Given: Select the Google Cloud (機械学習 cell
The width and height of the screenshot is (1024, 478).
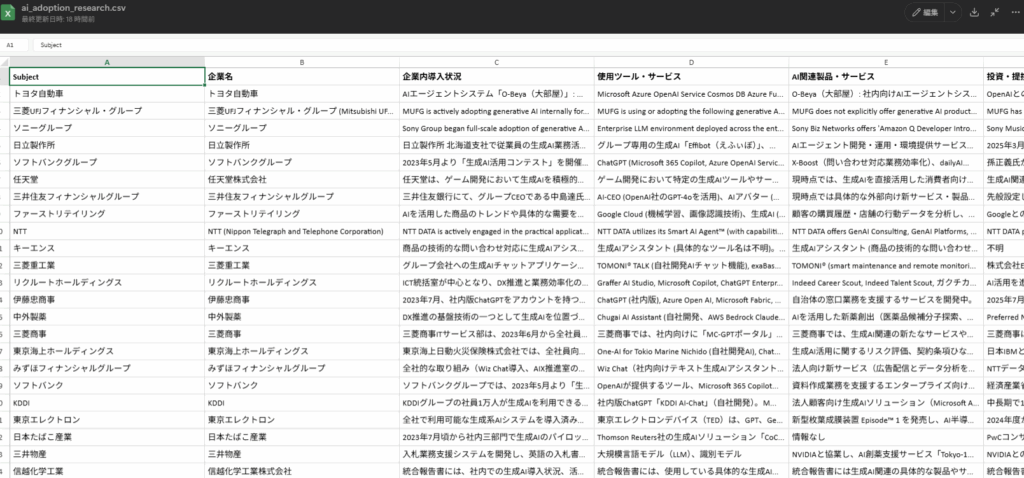Looking at the screenshot, I should click(692, 214).
